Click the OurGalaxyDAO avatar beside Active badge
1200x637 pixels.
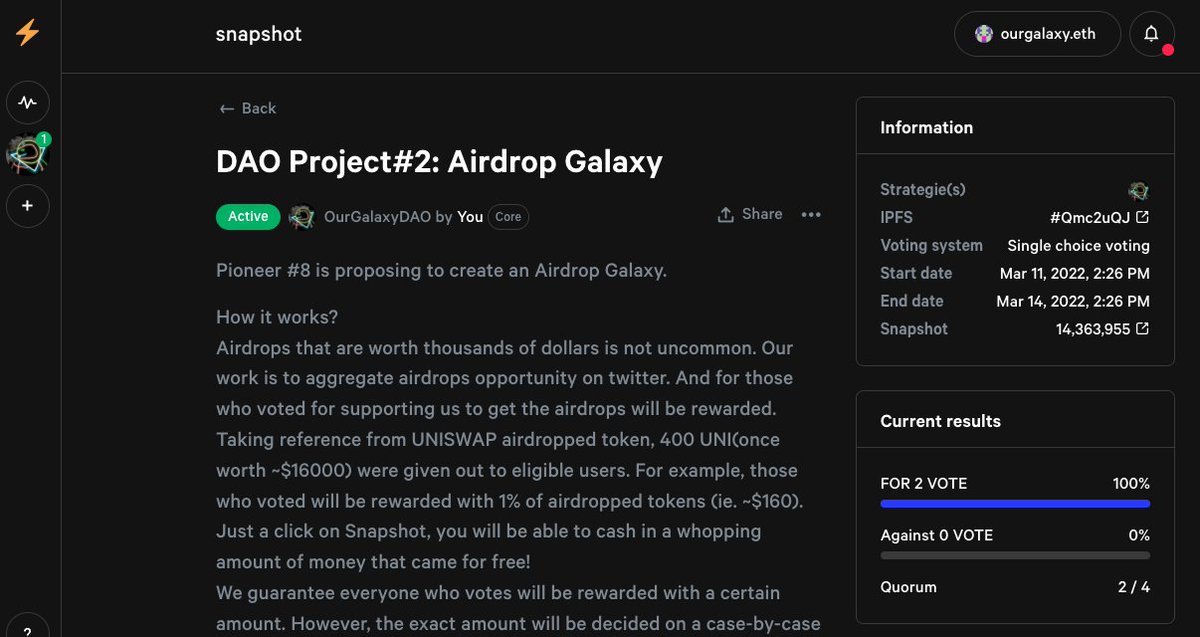coord(303,216)
